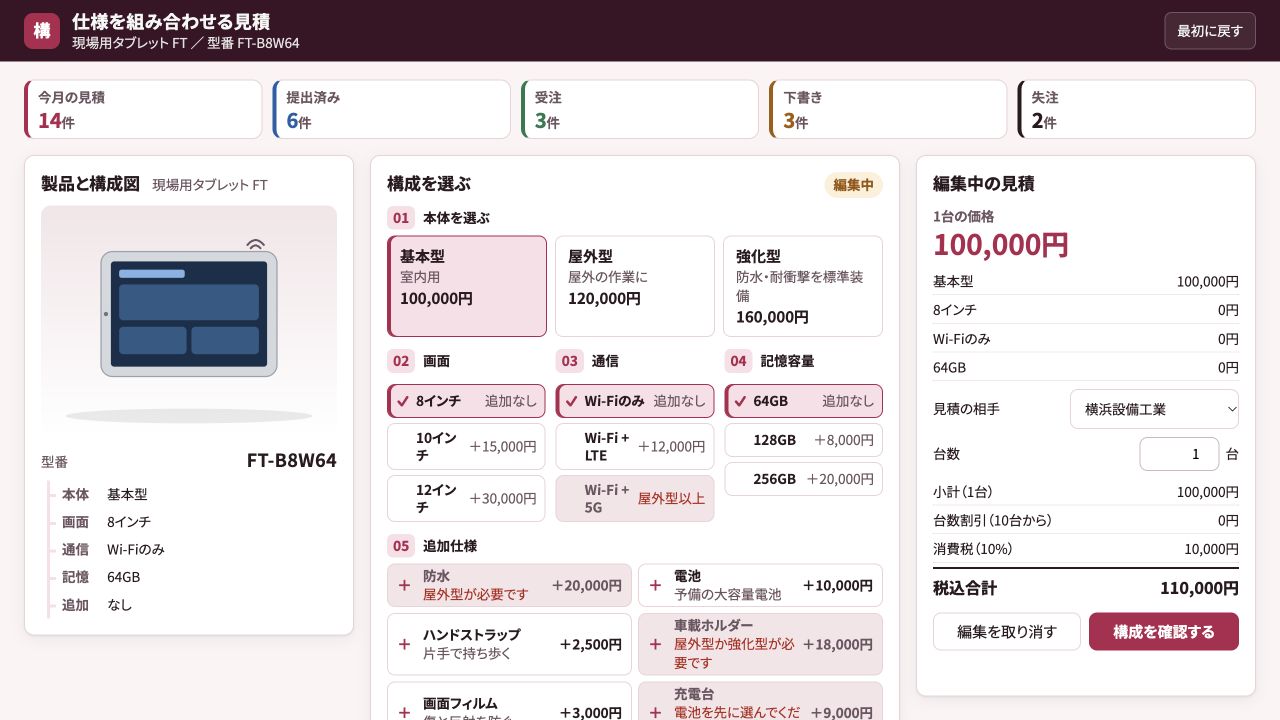Select the Wi-Fi + 5G option
This screenshot has height=720, width=1280.
[x=635, y=499]
